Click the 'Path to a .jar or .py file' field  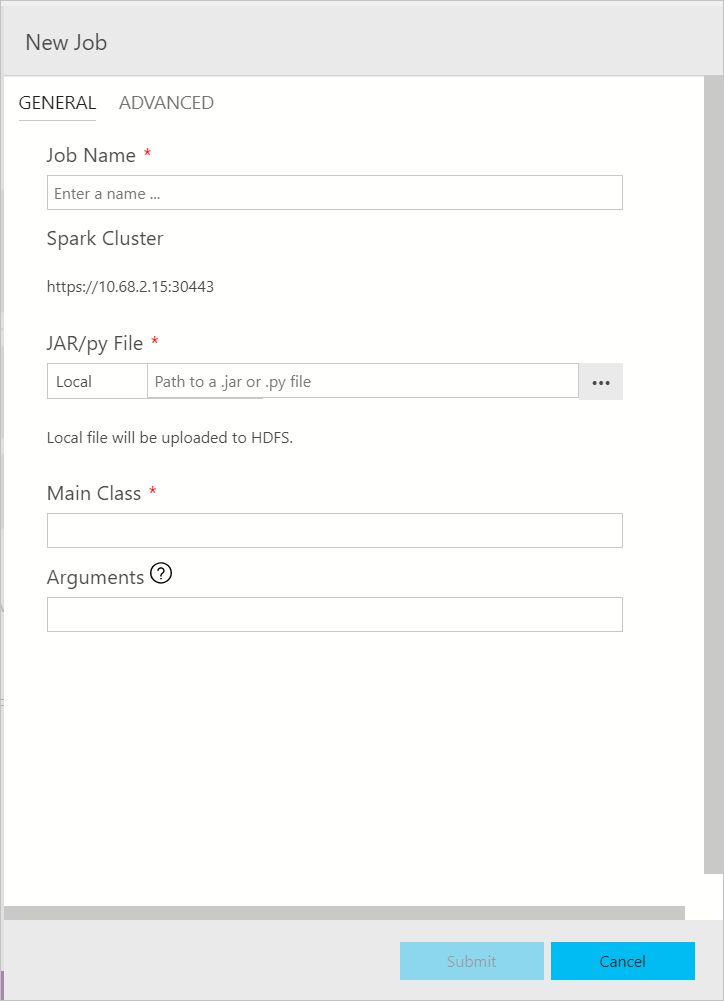[x=360, y=381]
